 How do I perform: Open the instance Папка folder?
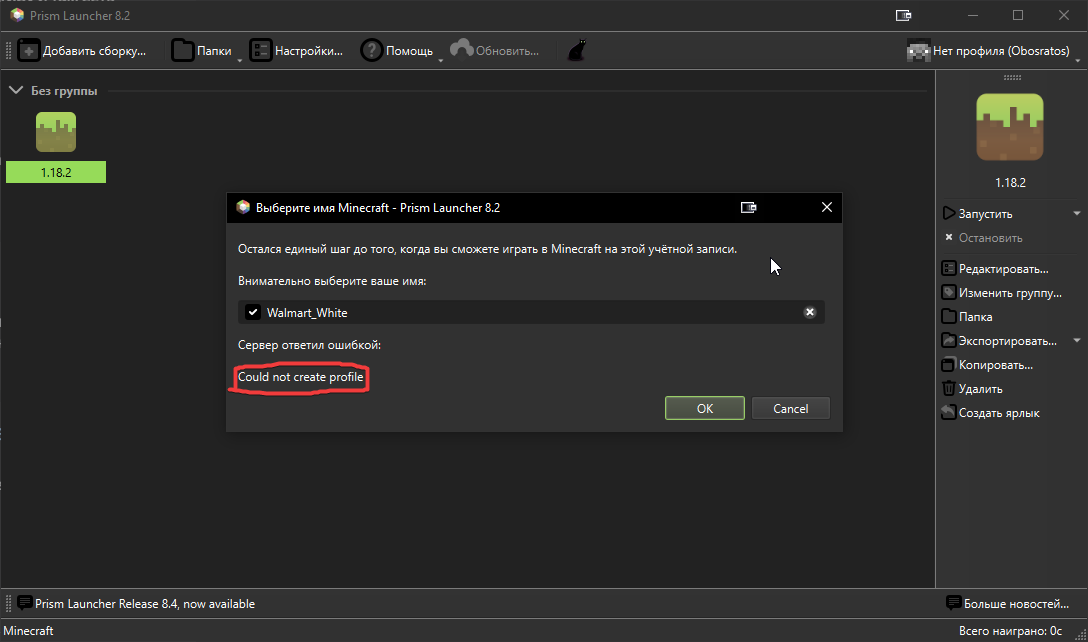[967, 316]
